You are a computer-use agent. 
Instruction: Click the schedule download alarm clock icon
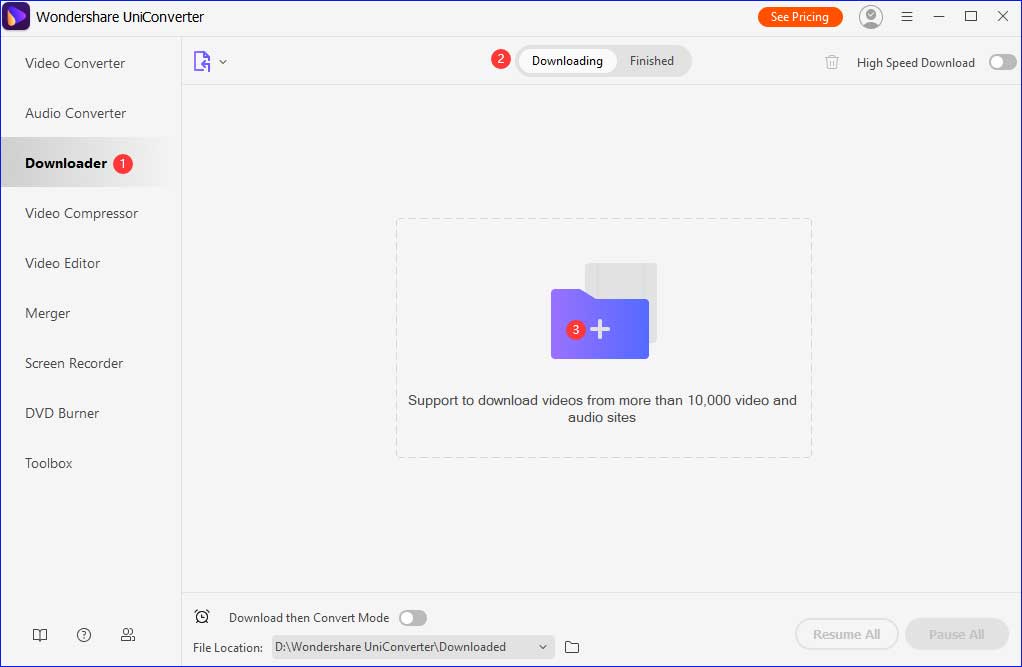coord(202,617)
